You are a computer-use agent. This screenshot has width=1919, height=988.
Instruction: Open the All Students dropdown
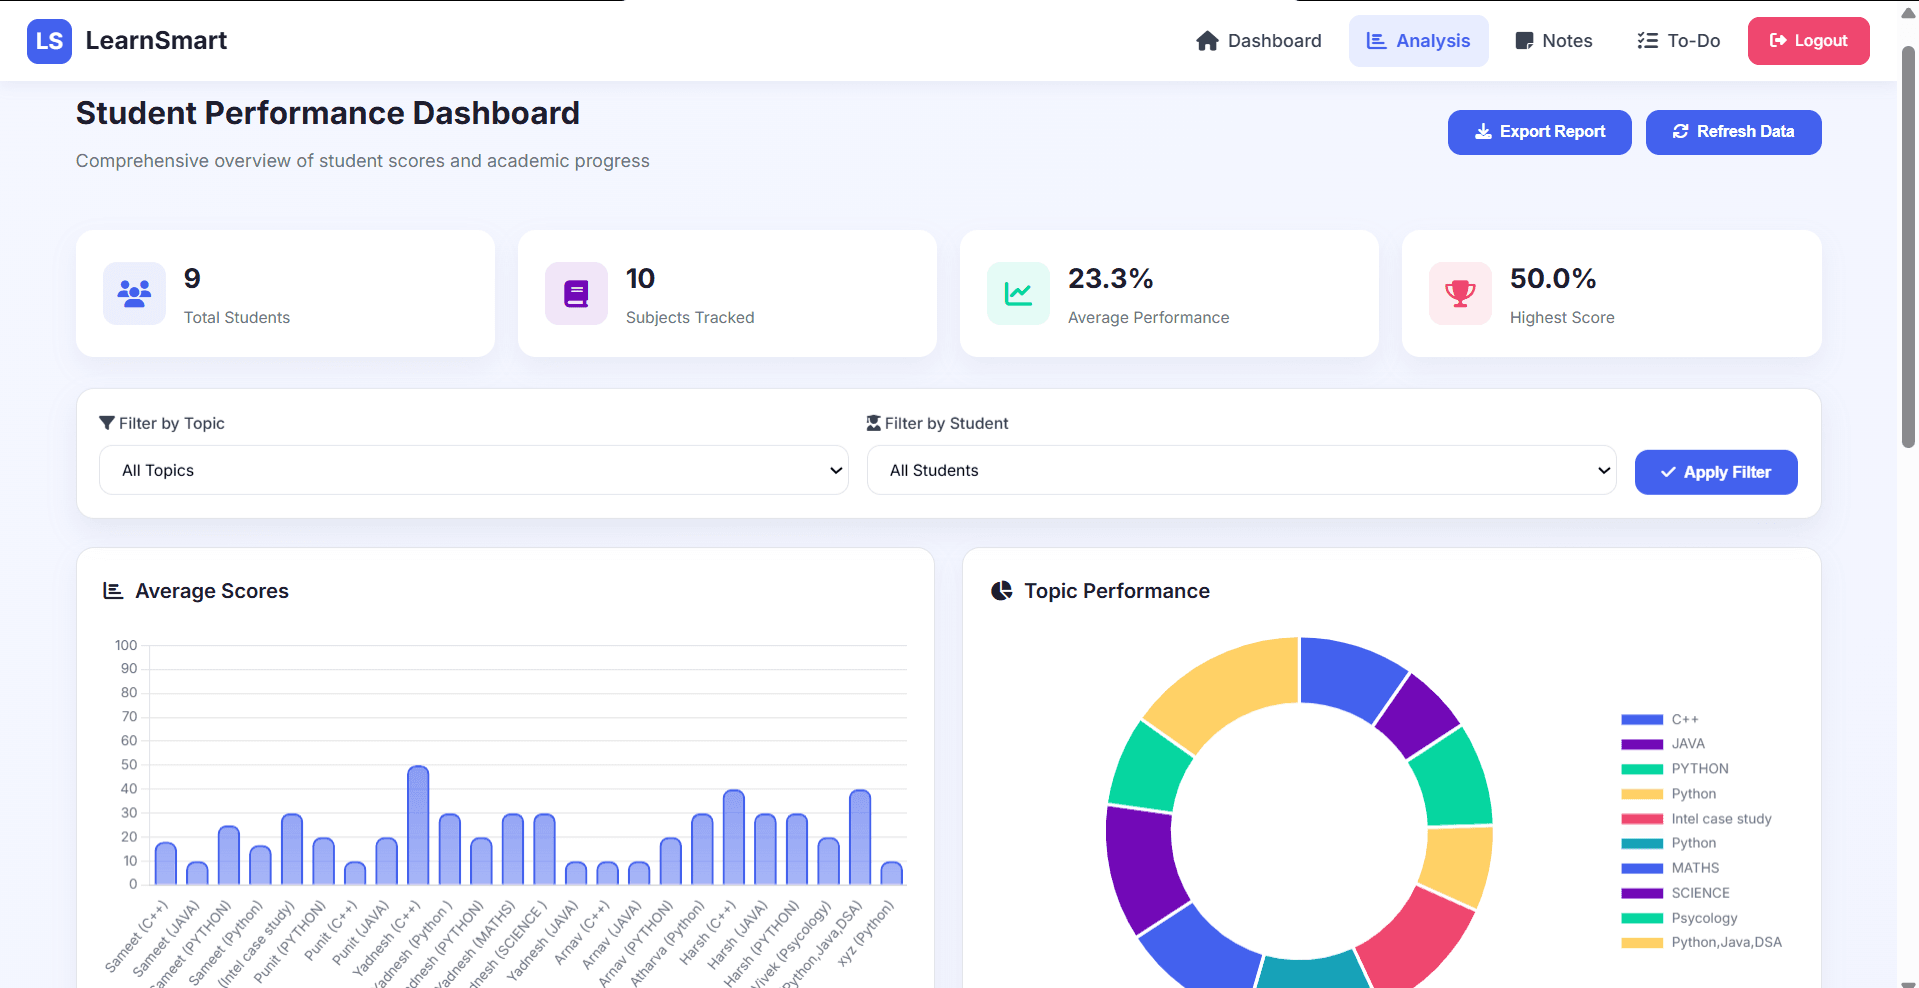coord(1241,470)
